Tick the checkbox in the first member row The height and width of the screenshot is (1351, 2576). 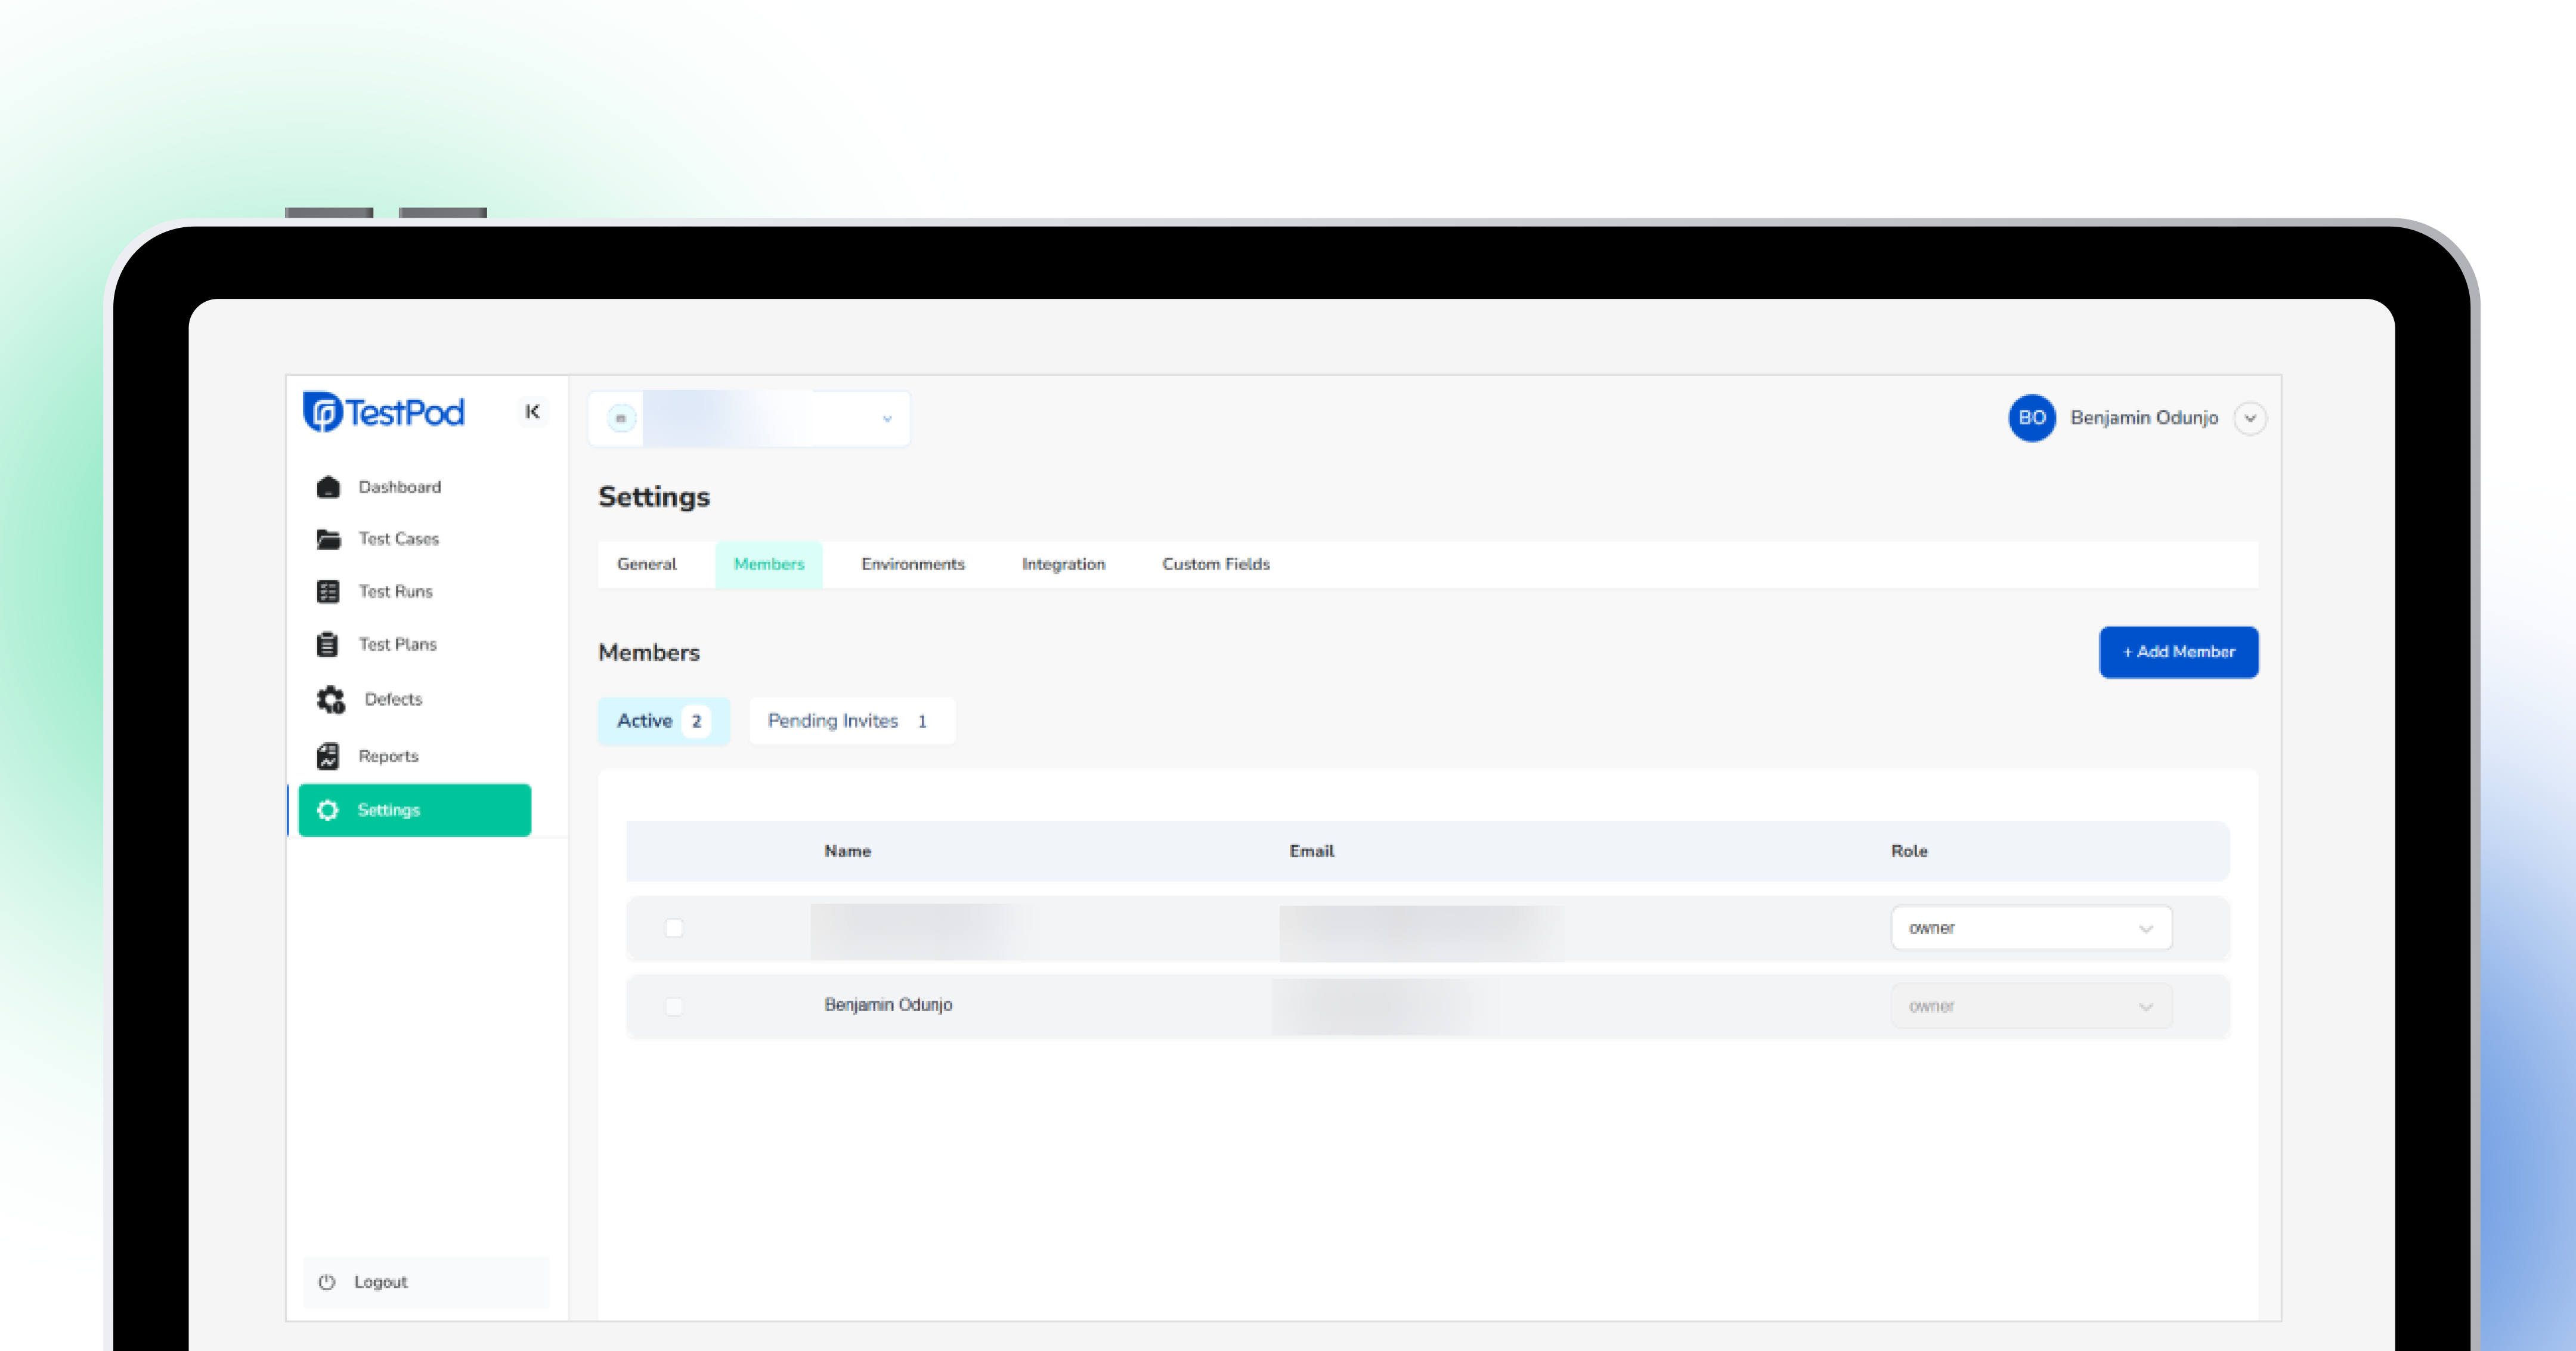674,928
